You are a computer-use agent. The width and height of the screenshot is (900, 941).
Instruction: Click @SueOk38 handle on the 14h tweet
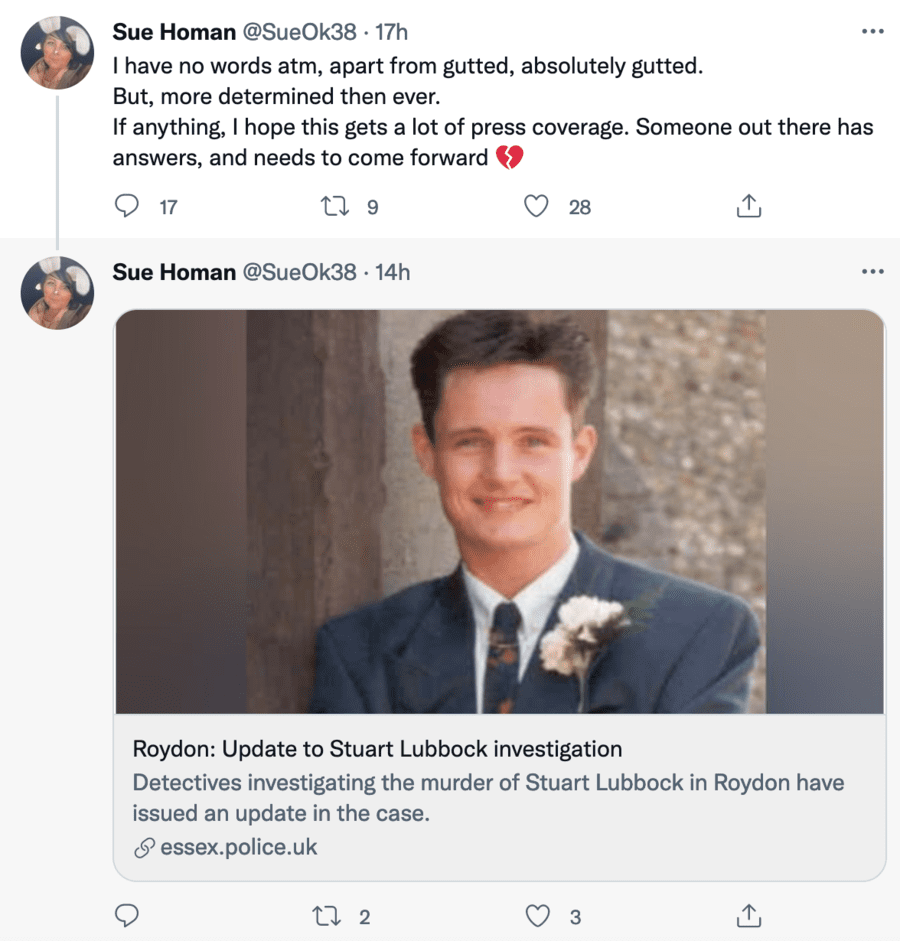coord(300,272)
